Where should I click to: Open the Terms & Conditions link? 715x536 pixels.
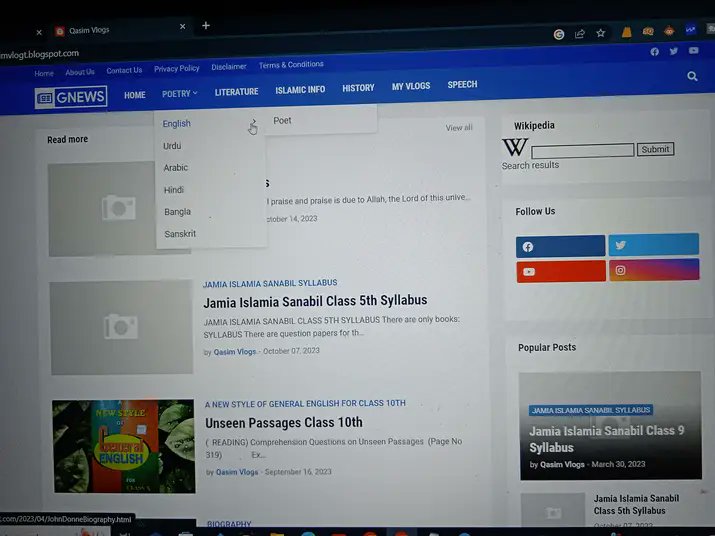291,65
